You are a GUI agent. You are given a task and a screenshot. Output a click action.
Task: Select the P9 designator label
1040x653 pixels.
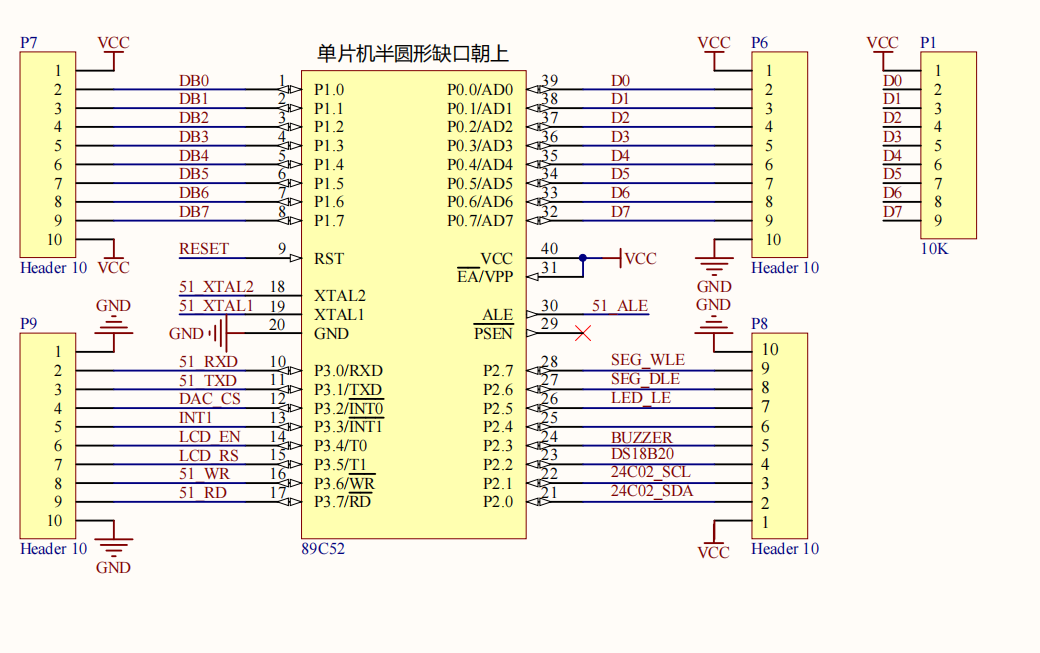click(x=29, y=324)
